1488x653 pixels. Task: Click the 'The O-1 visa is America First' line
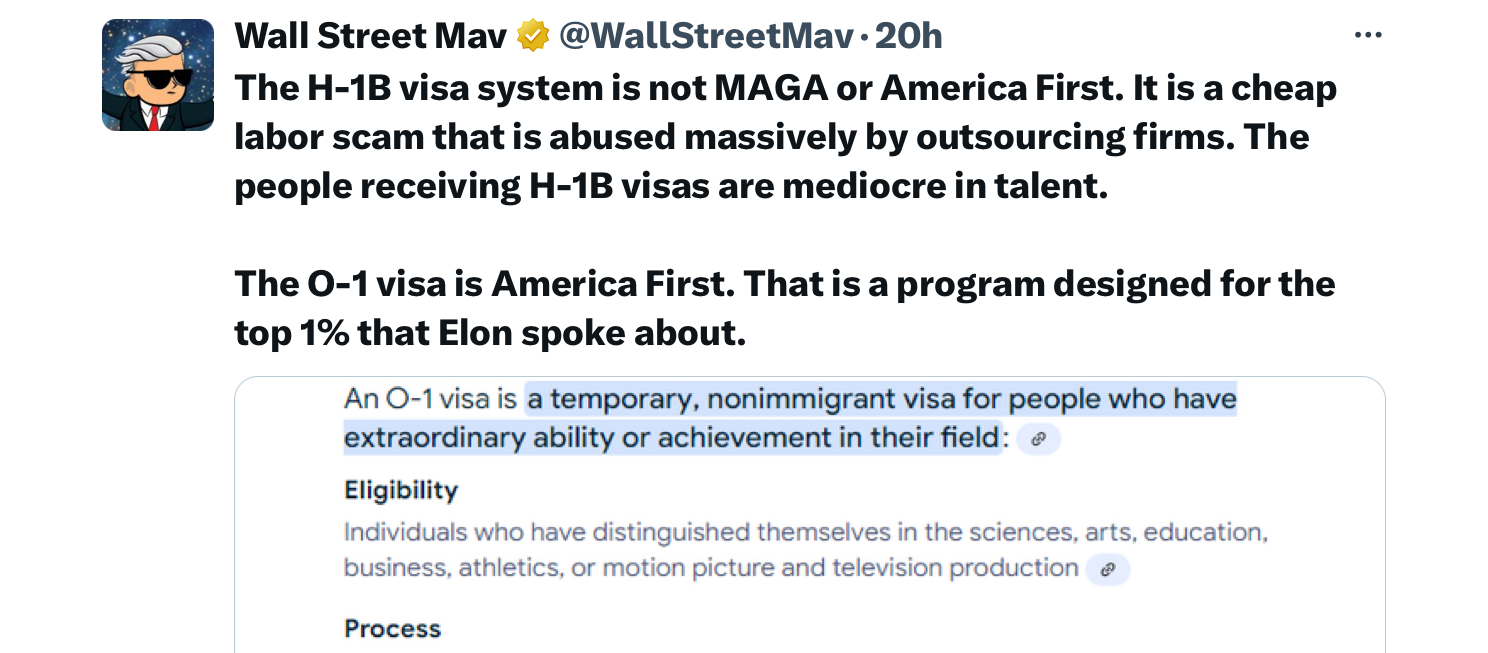click(784, 284)
